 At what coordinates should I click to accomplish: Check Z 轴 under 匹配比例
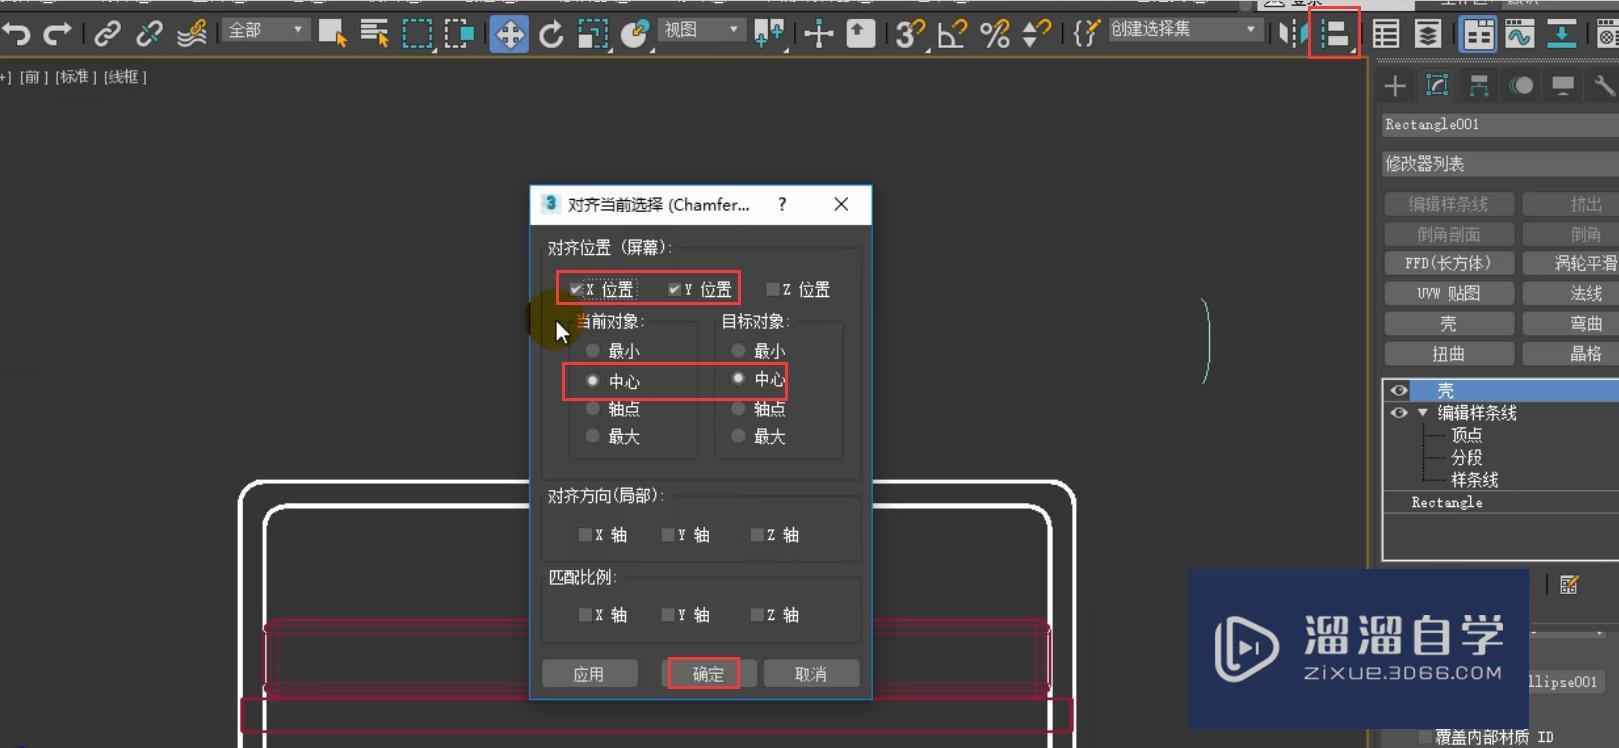coord(757,615)
